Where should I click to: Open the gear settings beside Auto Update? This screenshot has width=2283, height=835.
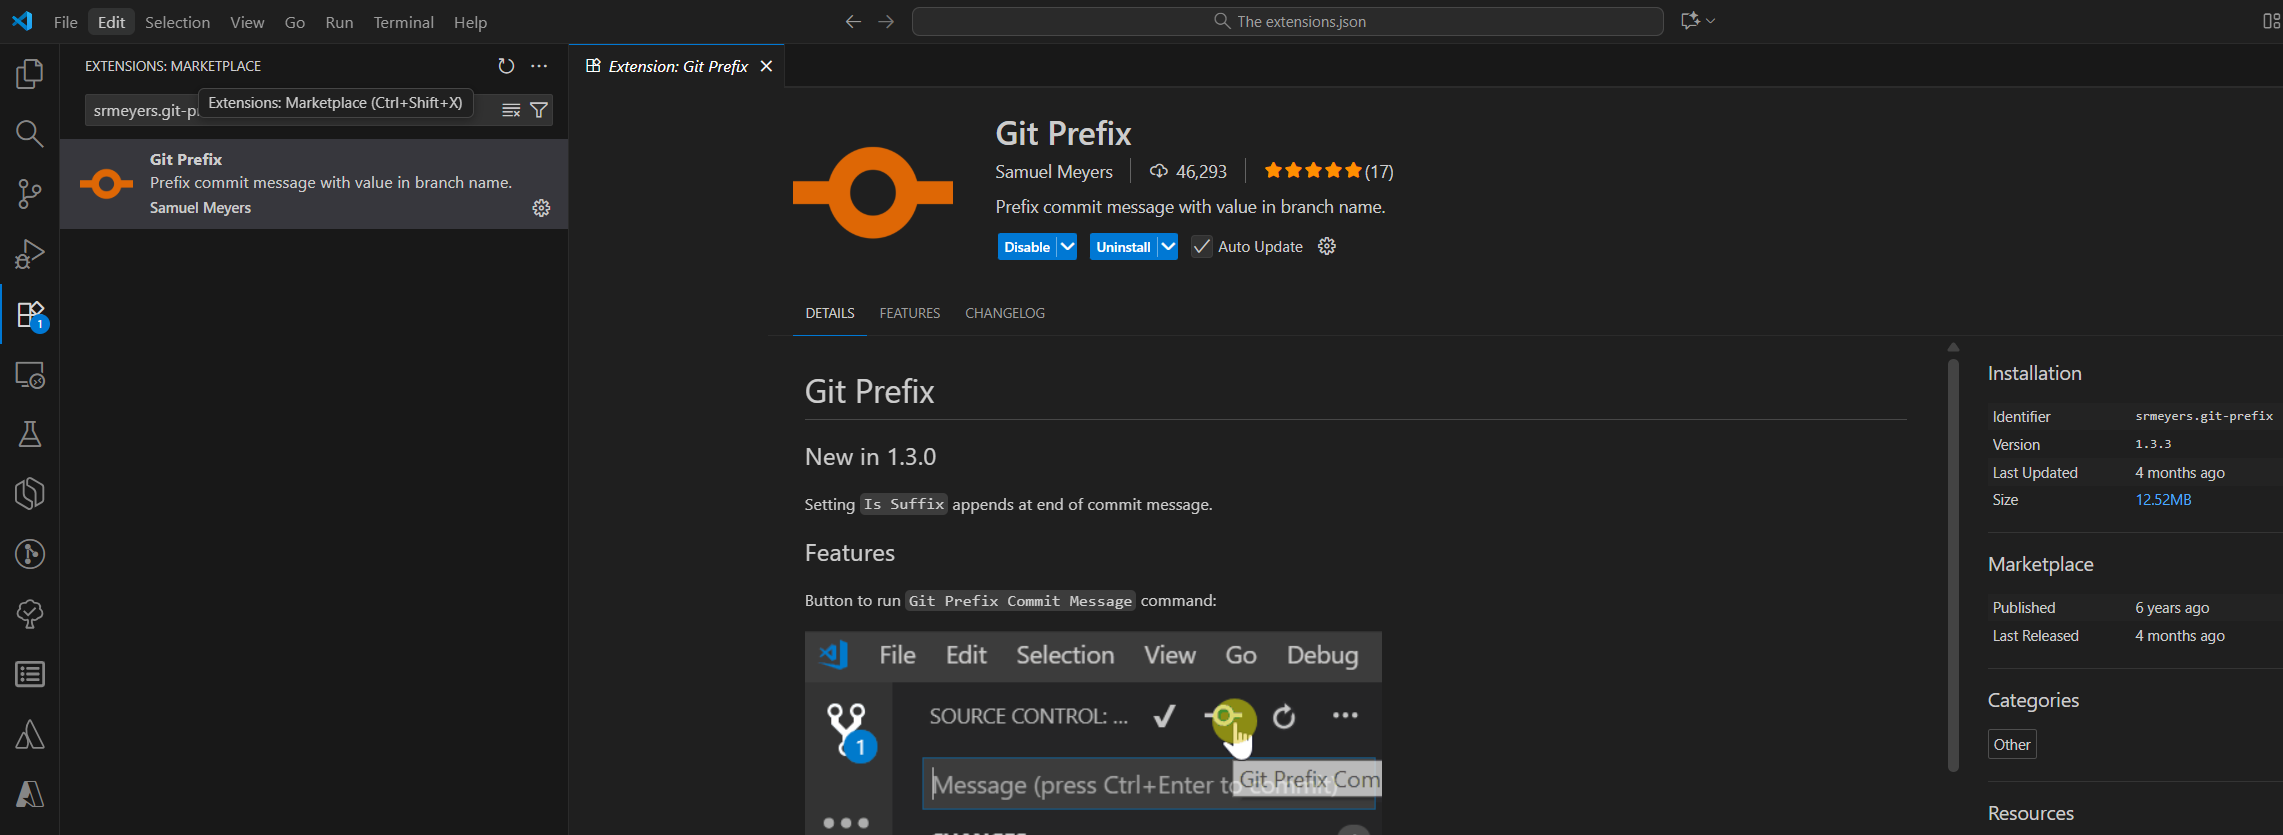coord(1327,246)
